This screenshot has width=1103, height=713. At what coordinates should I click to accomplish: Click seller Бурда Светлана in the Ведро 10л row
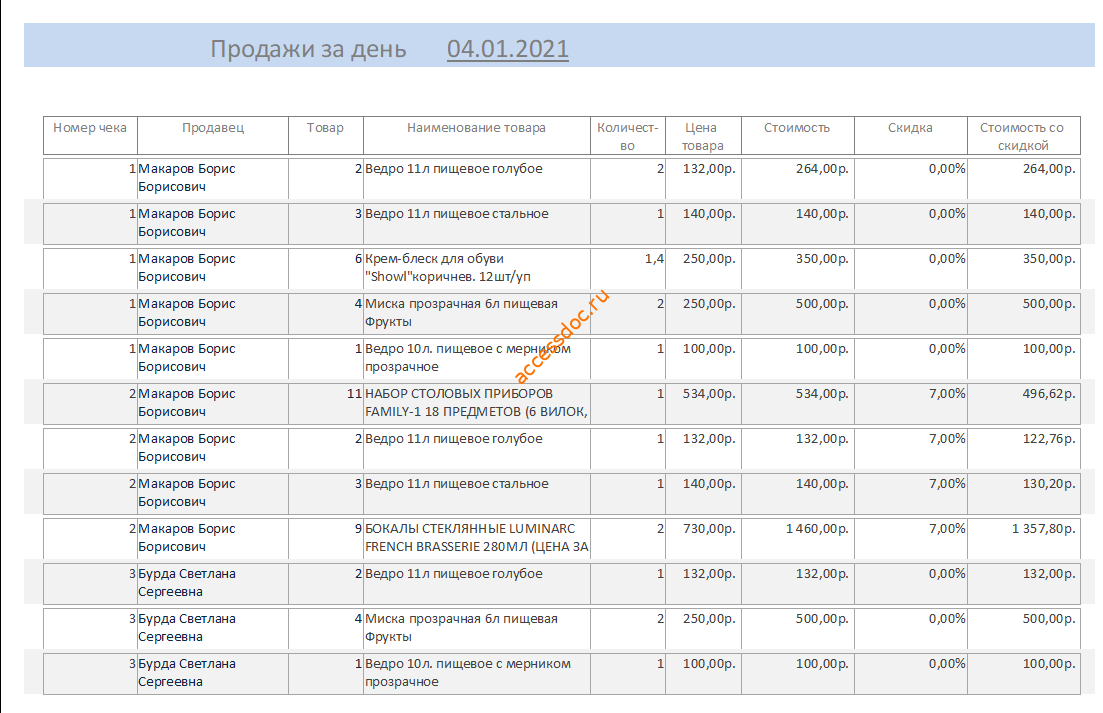[x=186, y=673]
